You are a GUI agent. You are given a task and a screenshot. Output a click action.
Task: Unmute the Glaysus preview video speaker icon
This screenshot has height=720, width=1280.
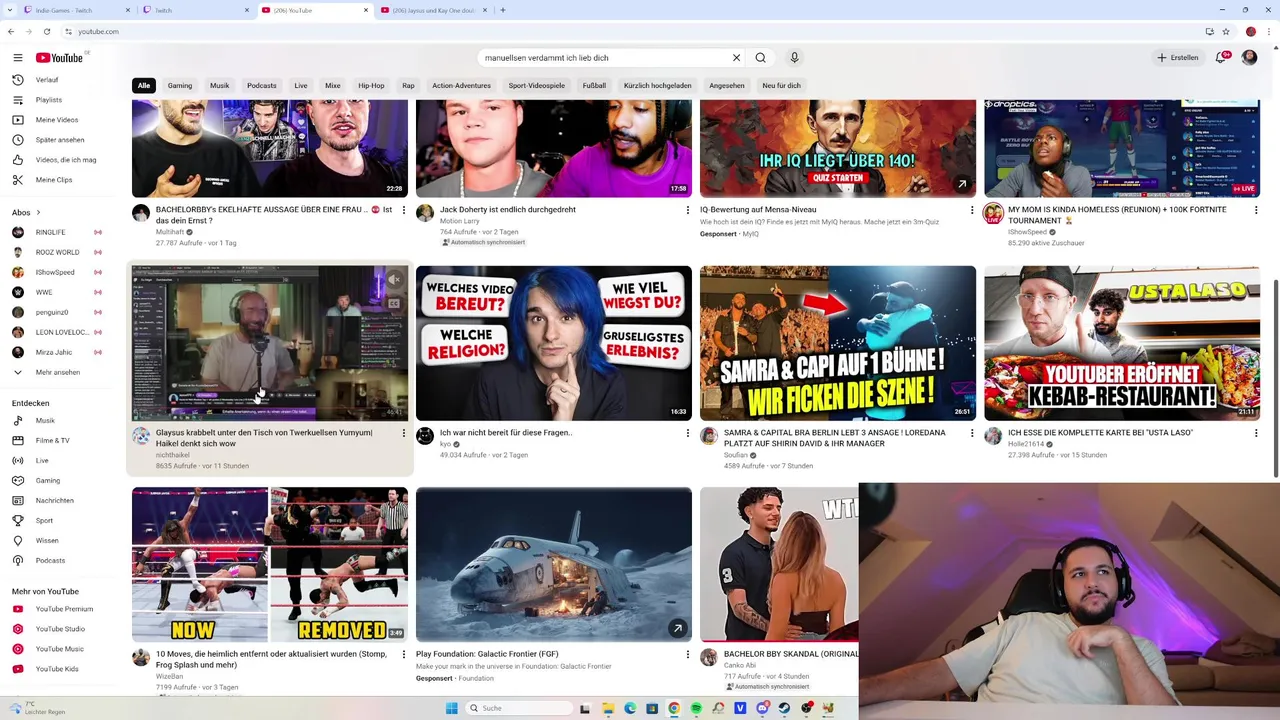394,280
